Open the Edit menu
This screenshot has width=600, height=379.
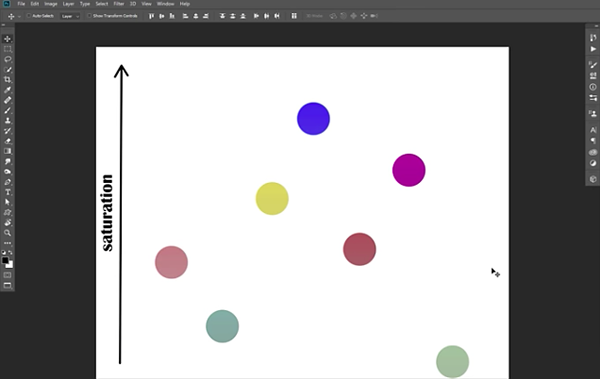34,4
